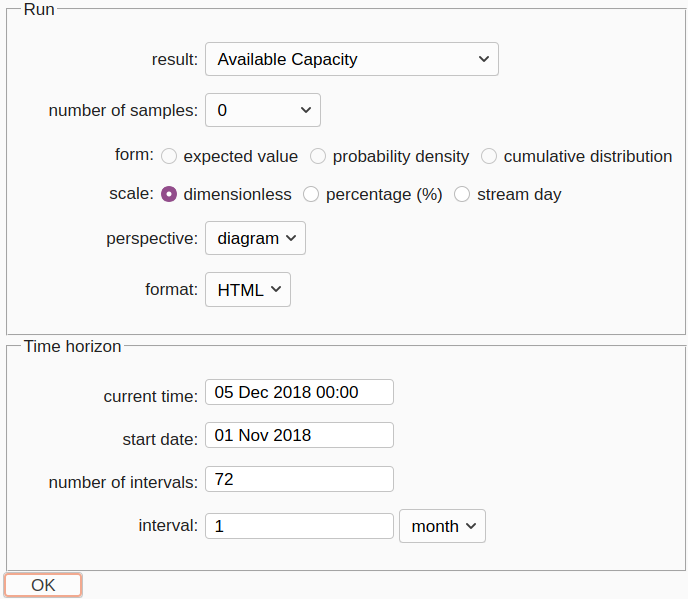This screenshot has height=599, width=688.
Task: Open the perspective dropdown set to diagram
Action: 255,238
